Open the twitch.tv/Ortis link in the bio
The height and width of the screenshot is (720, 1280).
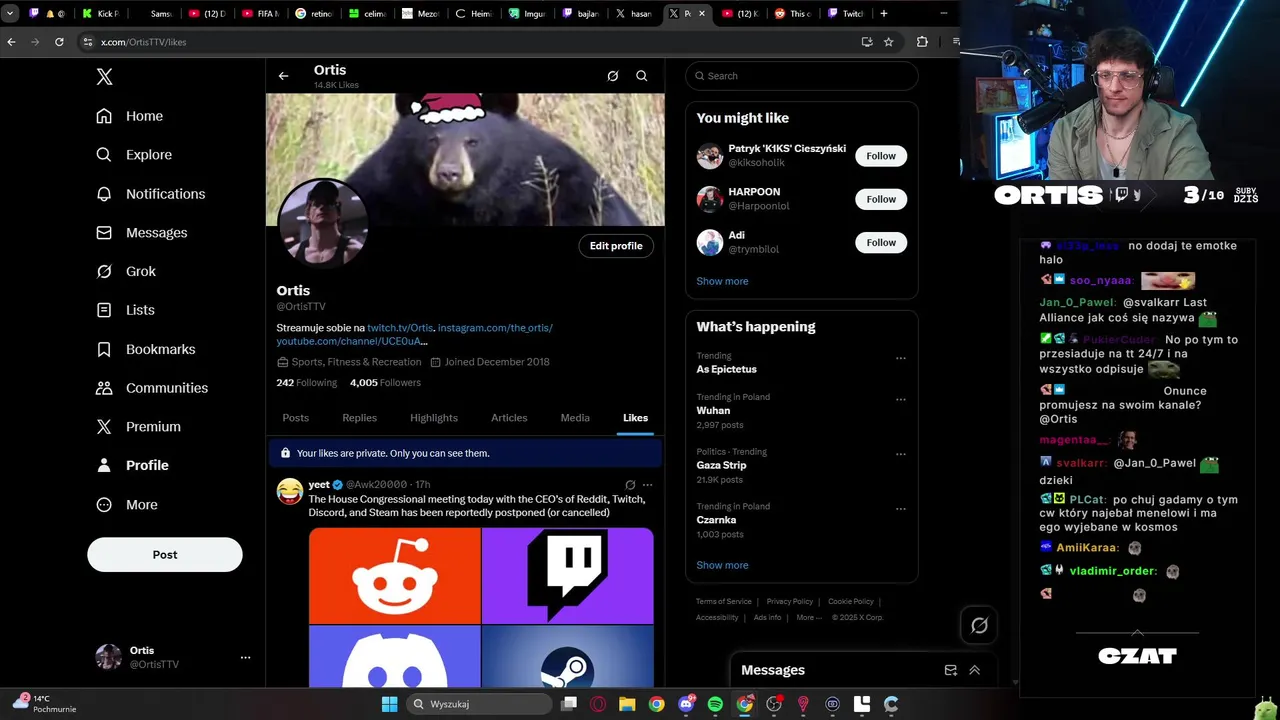click(400, 328)
